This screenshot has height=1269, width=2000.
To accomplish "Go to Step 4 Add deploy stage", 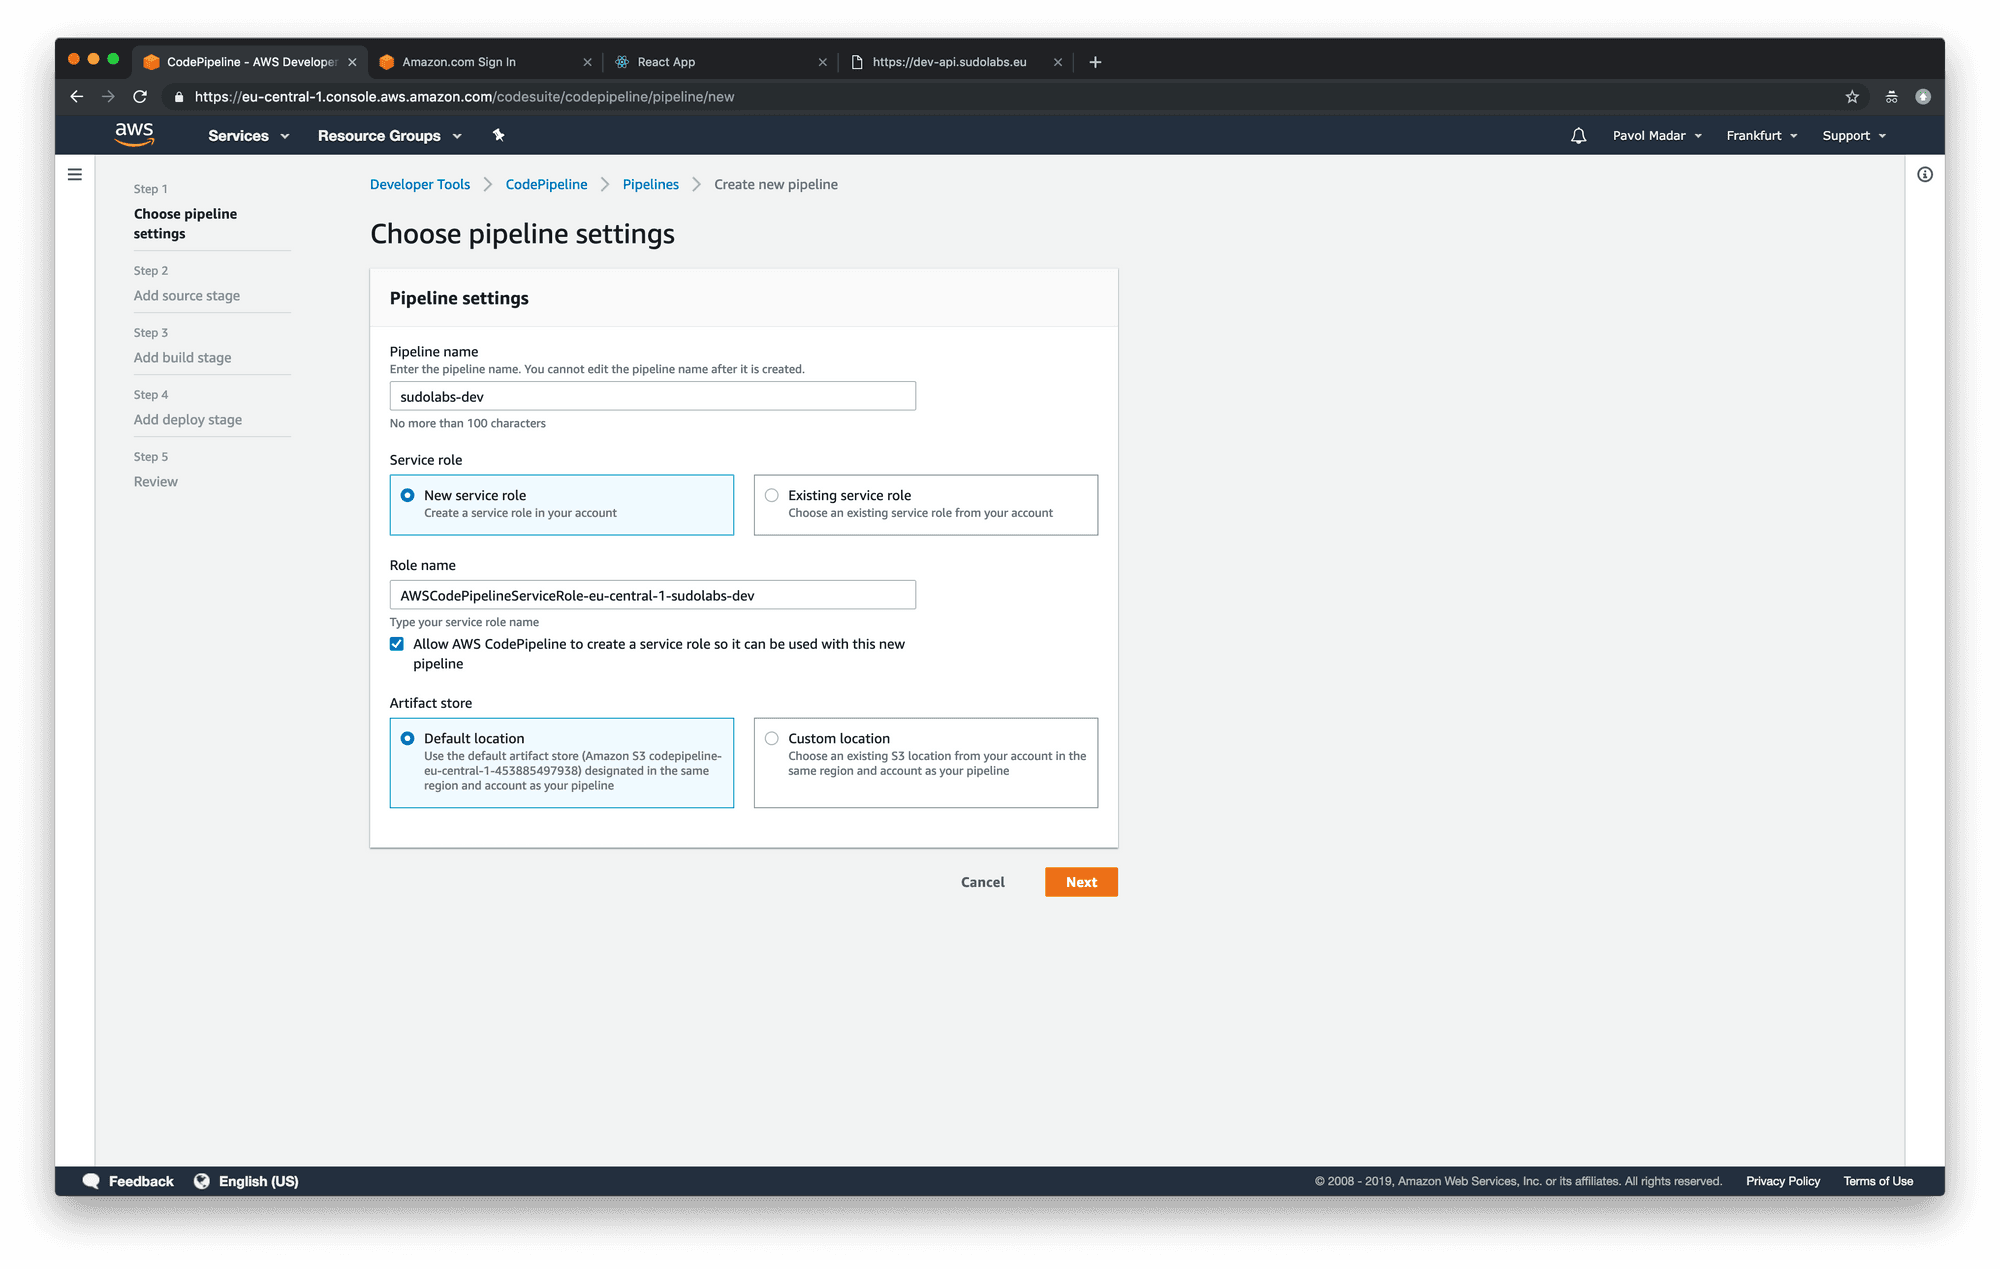I will 188,420.
